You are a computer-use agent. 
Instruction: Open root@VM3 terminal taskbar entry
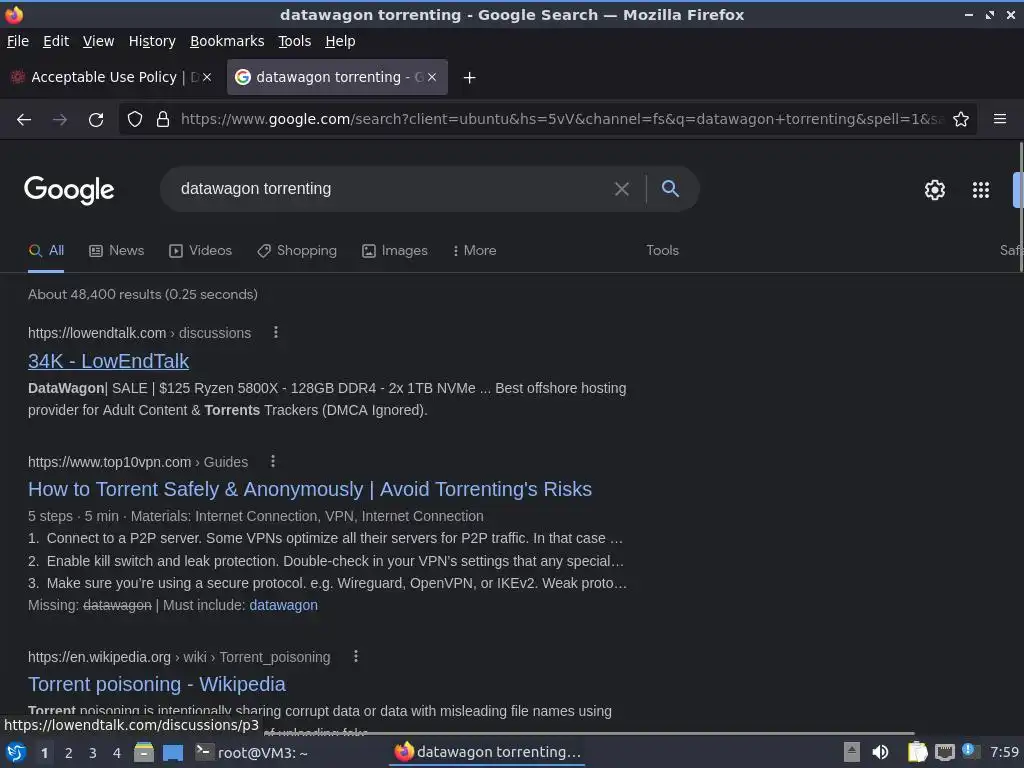point(253,752)
